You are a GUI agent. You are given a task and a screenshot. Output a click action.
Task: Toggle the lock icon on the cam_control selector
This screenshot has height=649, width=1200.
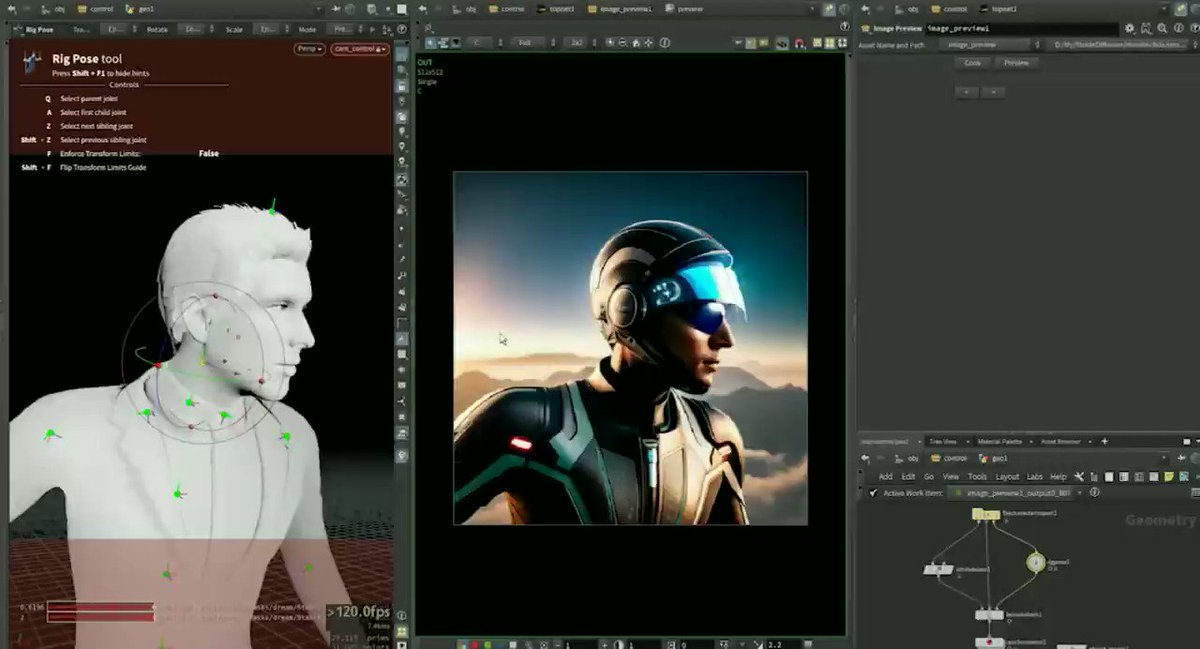click(x=378, y=48)
